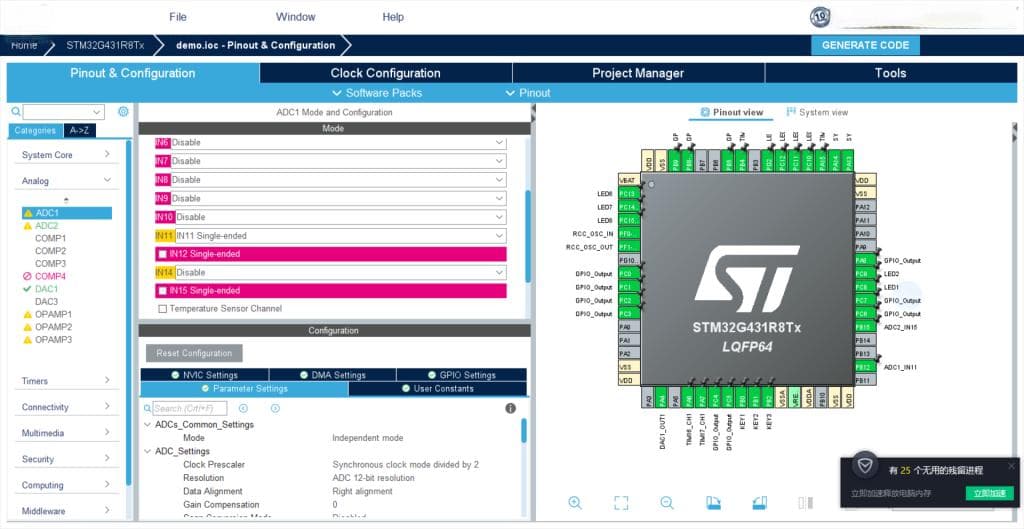Screen dimensions: 1024x529
Task: Select pin PB15 labeled ADC2_IN15
Action: tap(863, 327)
